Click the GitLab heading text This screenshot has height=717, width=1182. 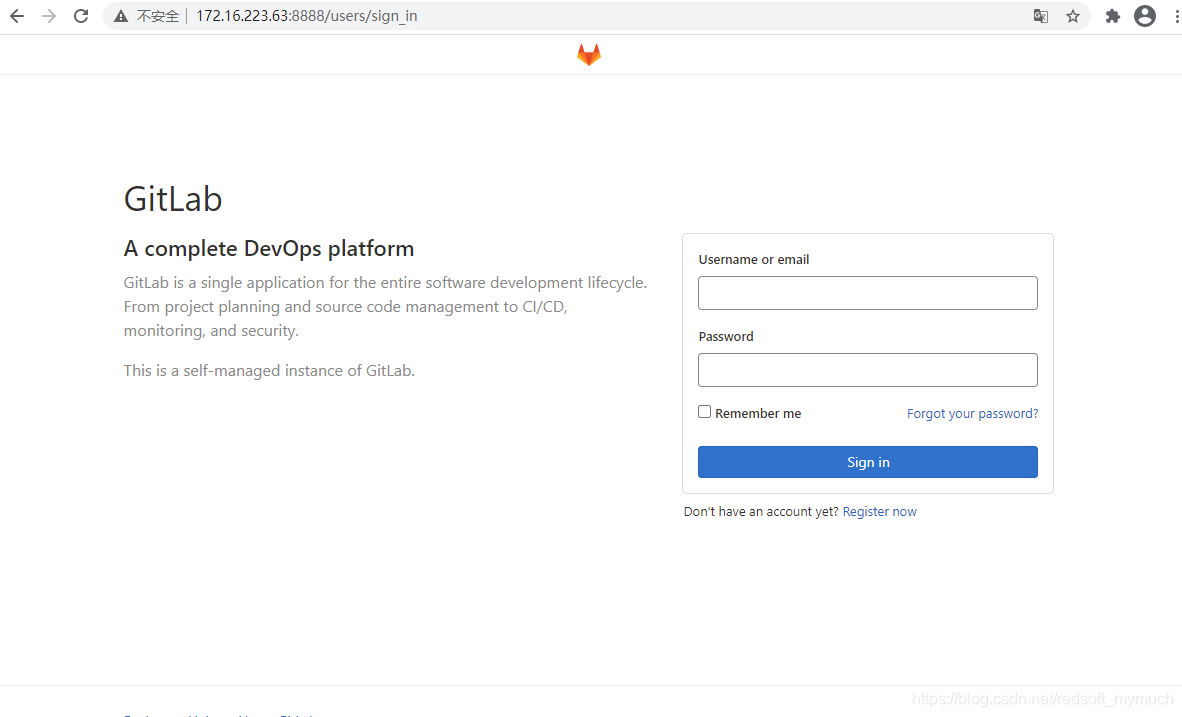pos(173,199)
